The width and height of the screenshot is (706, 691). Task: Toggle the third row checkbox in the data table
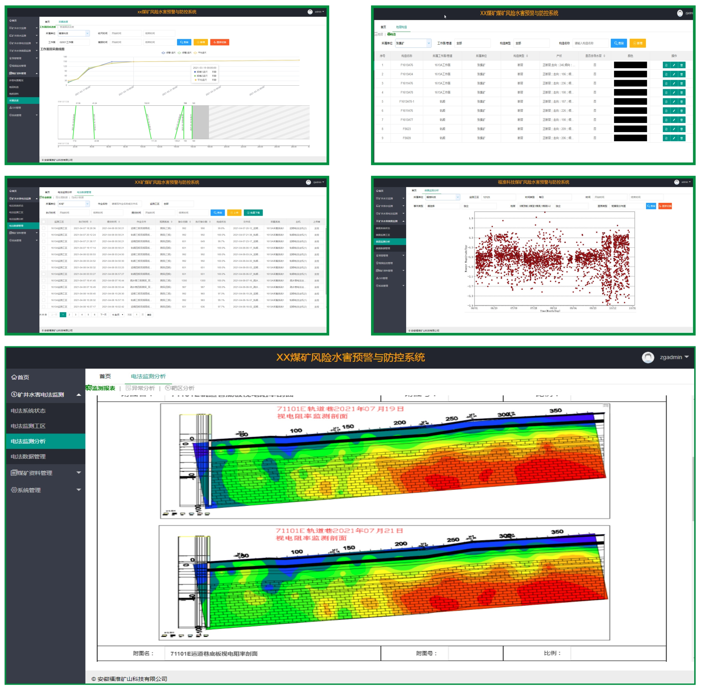pyautogui.click(x=43, y=241)
